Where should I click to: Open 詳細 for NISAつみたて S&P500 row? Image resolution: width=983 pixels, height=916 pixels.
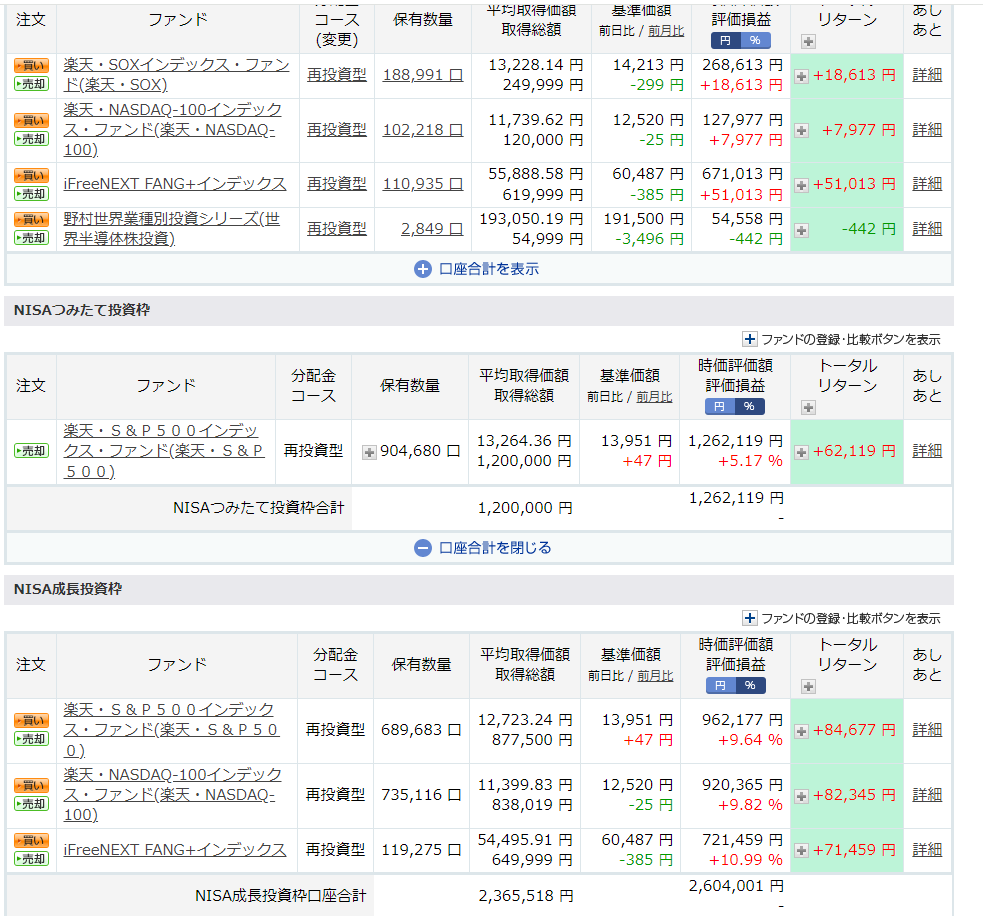click(927, 451)
